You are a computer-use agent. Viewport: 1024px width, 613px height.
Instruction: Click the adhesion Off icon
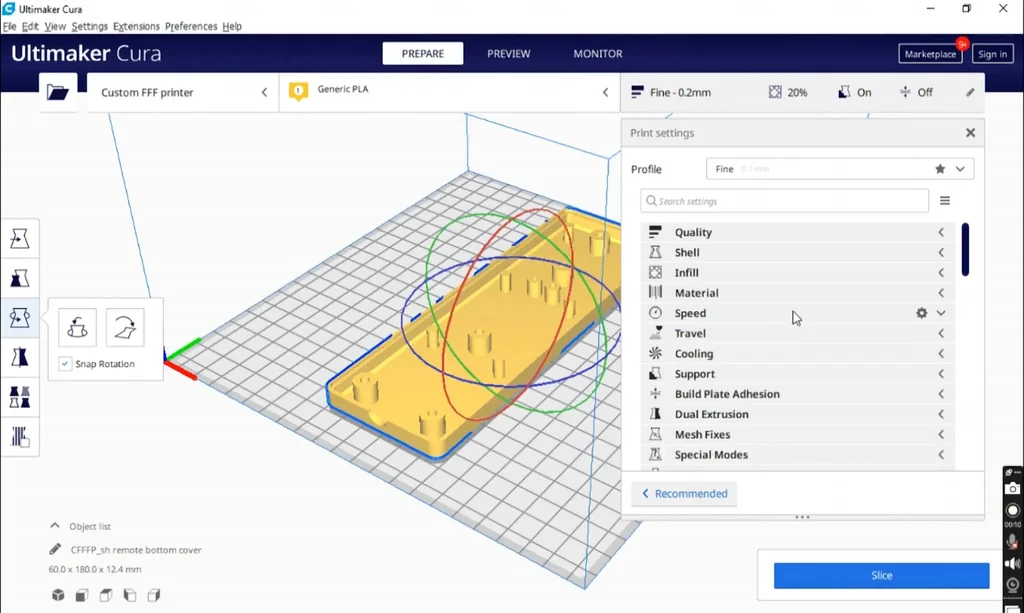905,92
